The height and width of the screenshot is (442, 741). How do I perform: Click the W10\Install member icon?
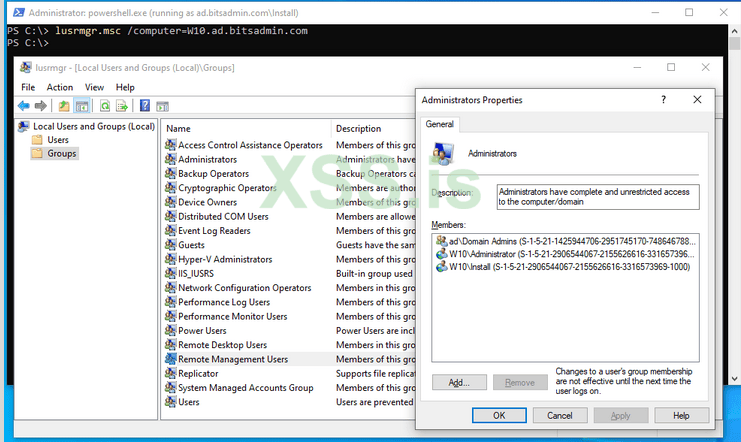click(x=441, y=267)
